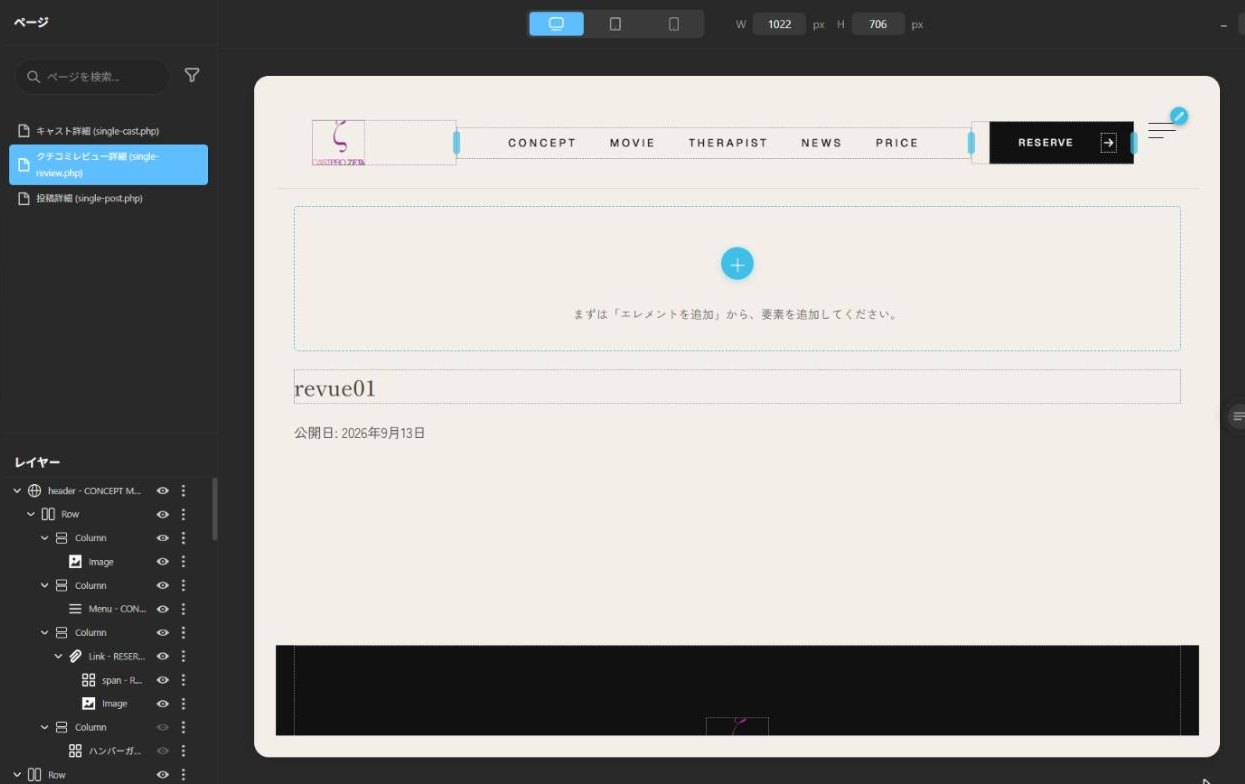The image size is (1245, 784).
Task: Click the hamburger menu lines in the canvas header
Action: coord(1162,131)
